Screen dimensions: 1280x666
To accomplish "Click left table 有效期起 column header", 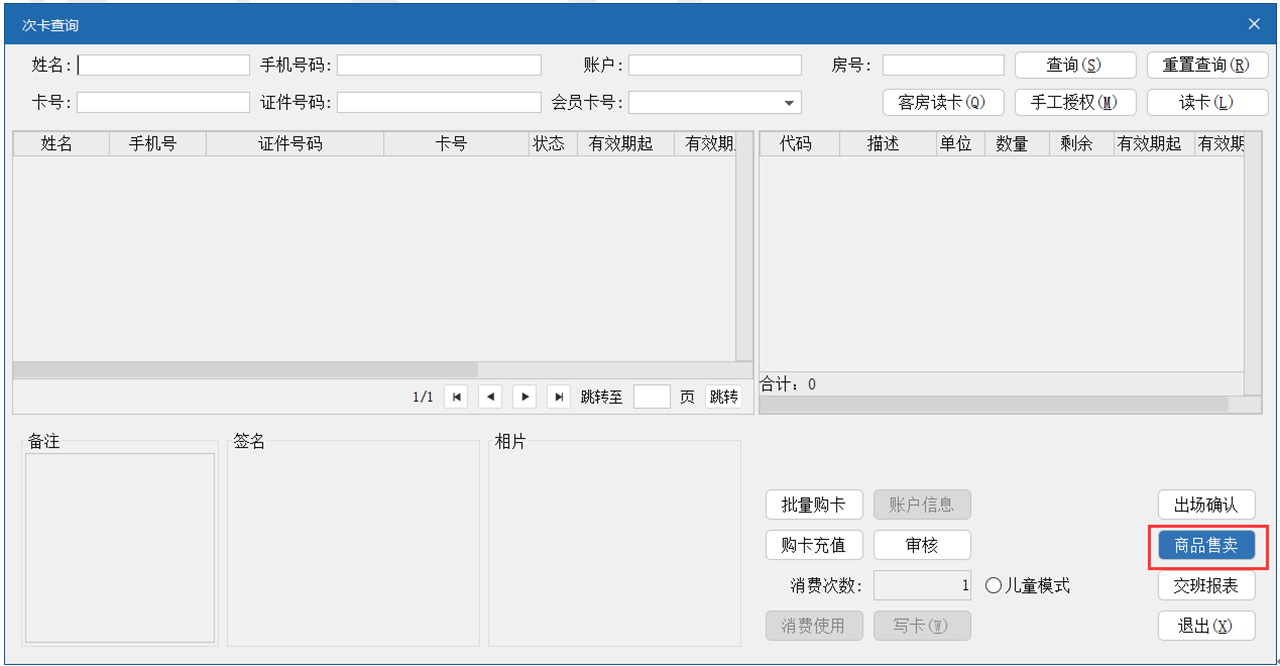I will pos(625,144).
